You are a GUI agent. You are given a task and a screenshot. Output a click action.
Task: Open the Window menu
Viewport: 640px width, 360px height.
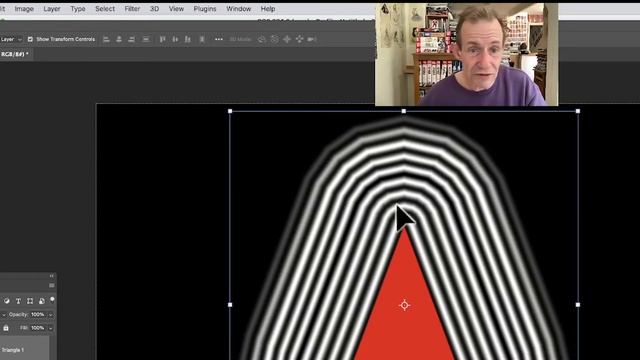click(239, 9)
